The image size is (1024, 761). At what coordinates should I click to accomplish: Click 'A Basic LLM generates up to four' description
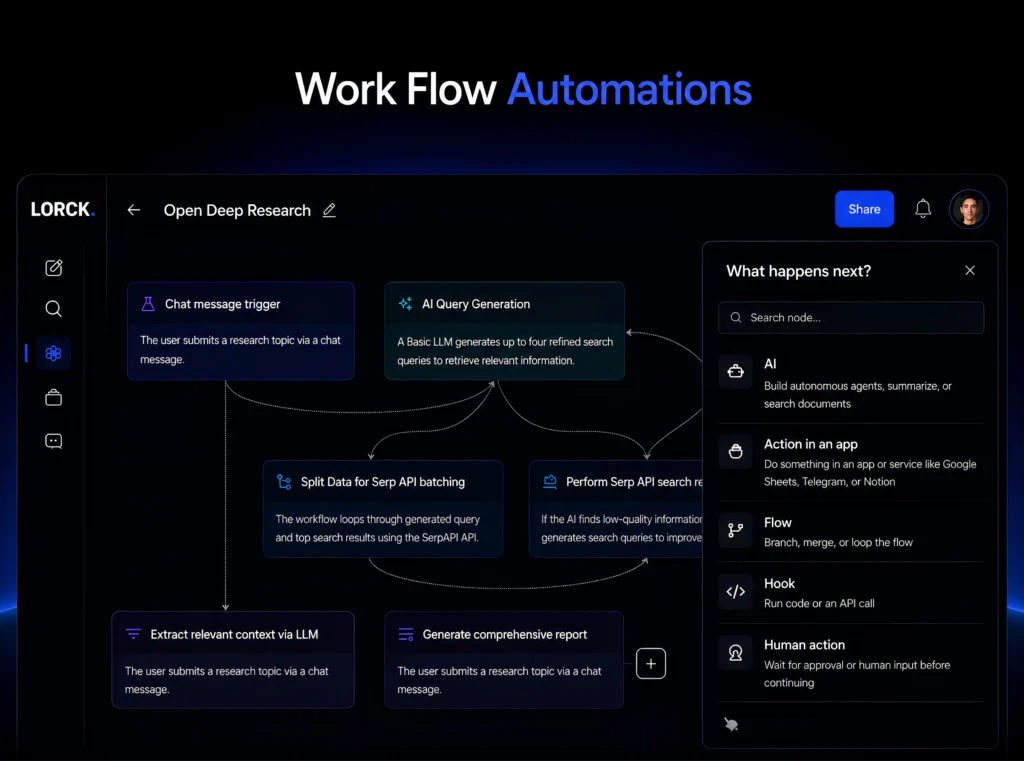click(505, 351)
